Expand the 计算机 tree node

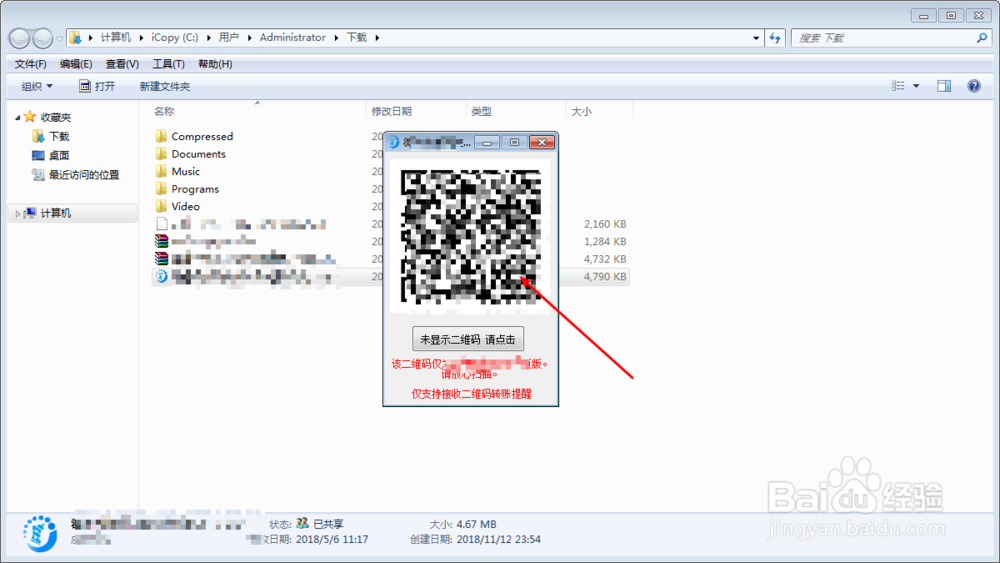click(17, 214)
